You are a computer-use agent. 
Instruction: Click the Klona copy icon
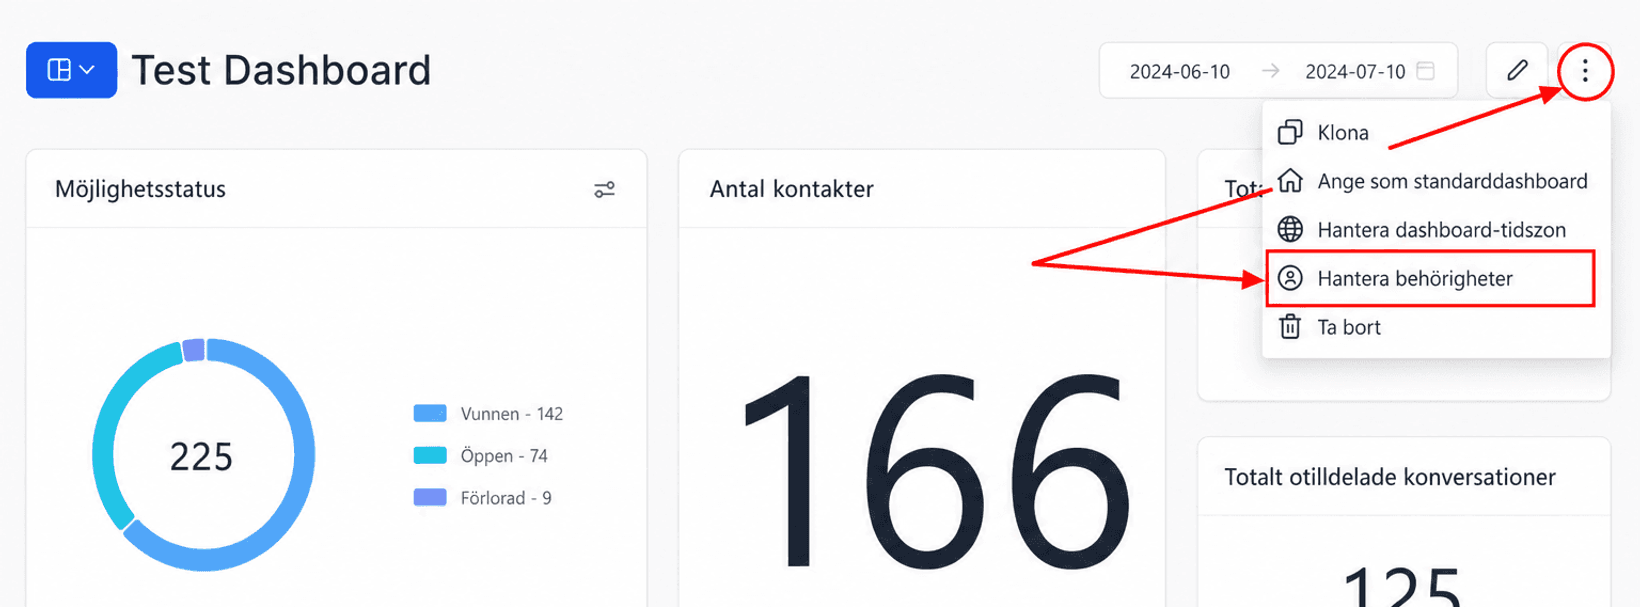(x=1291, y=132)
